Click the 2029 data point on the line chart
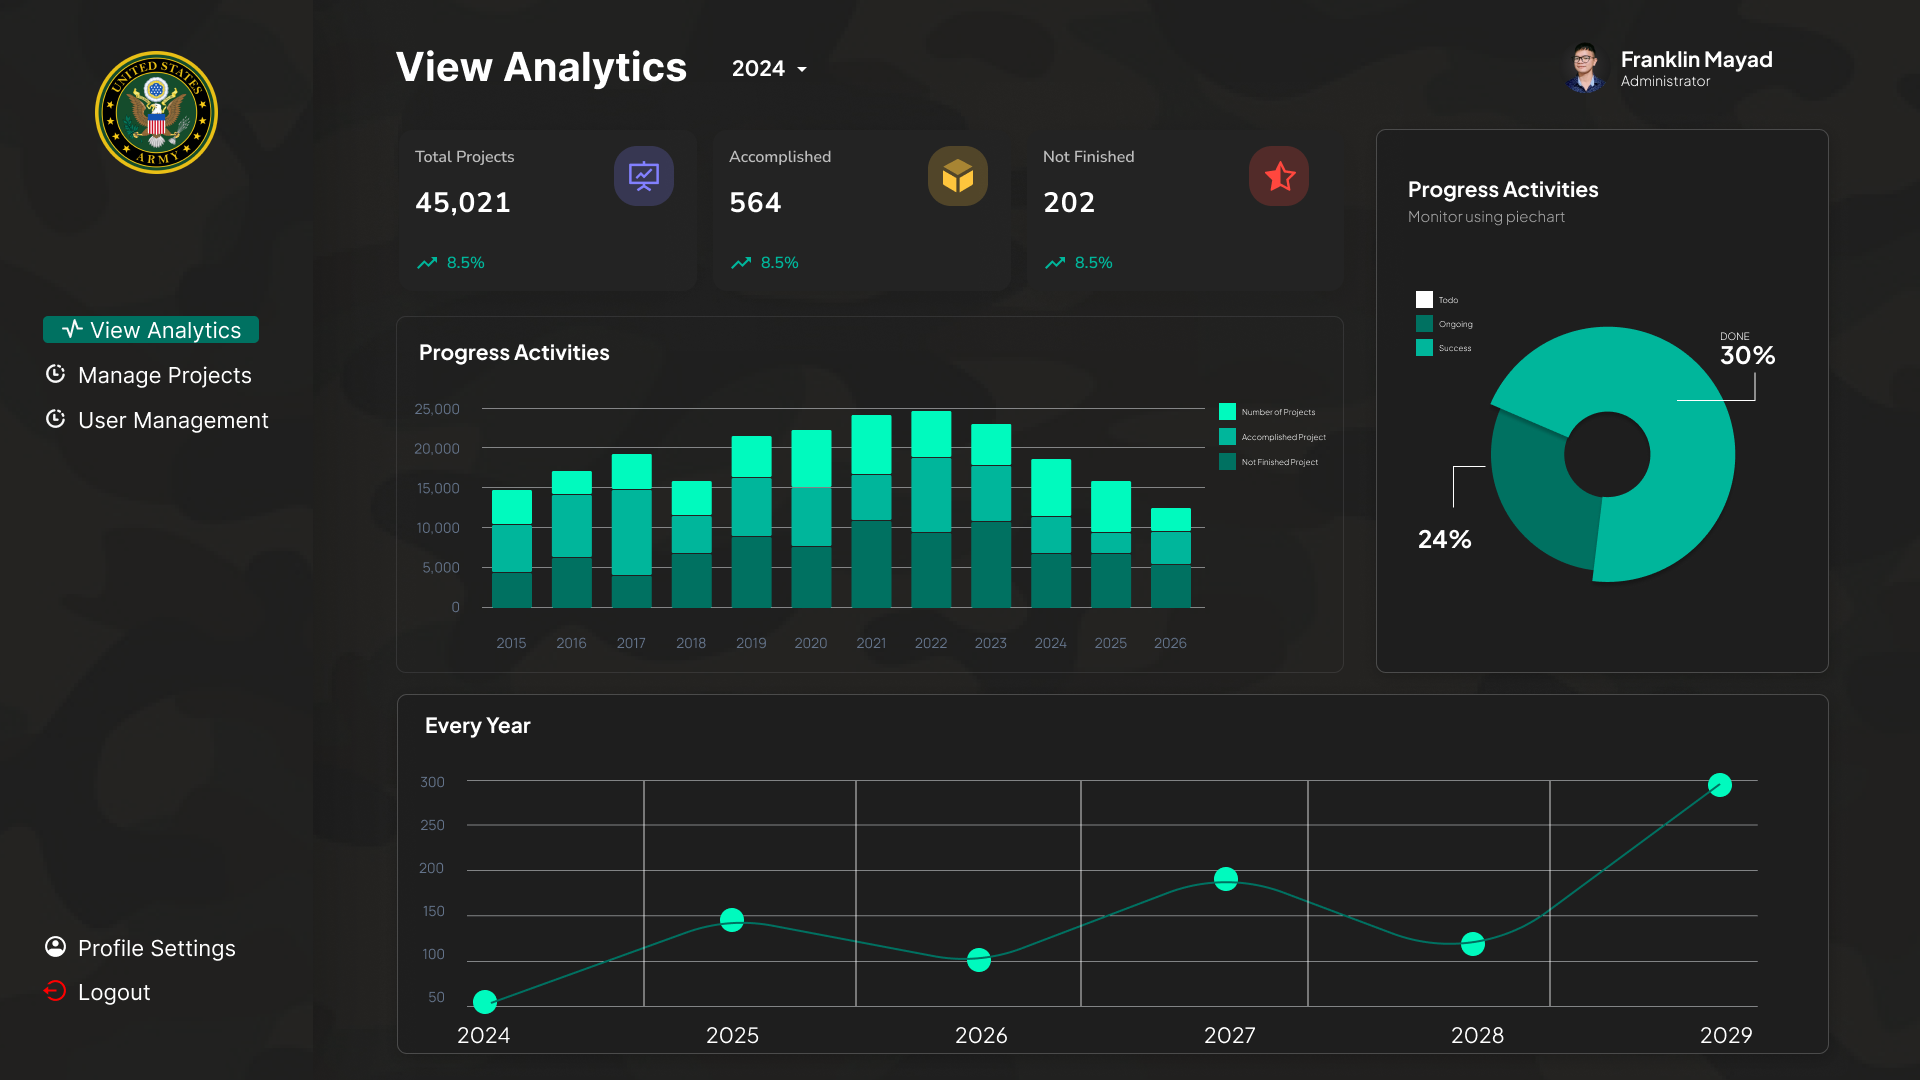 pyautogui.click(x=1720, y=785)
